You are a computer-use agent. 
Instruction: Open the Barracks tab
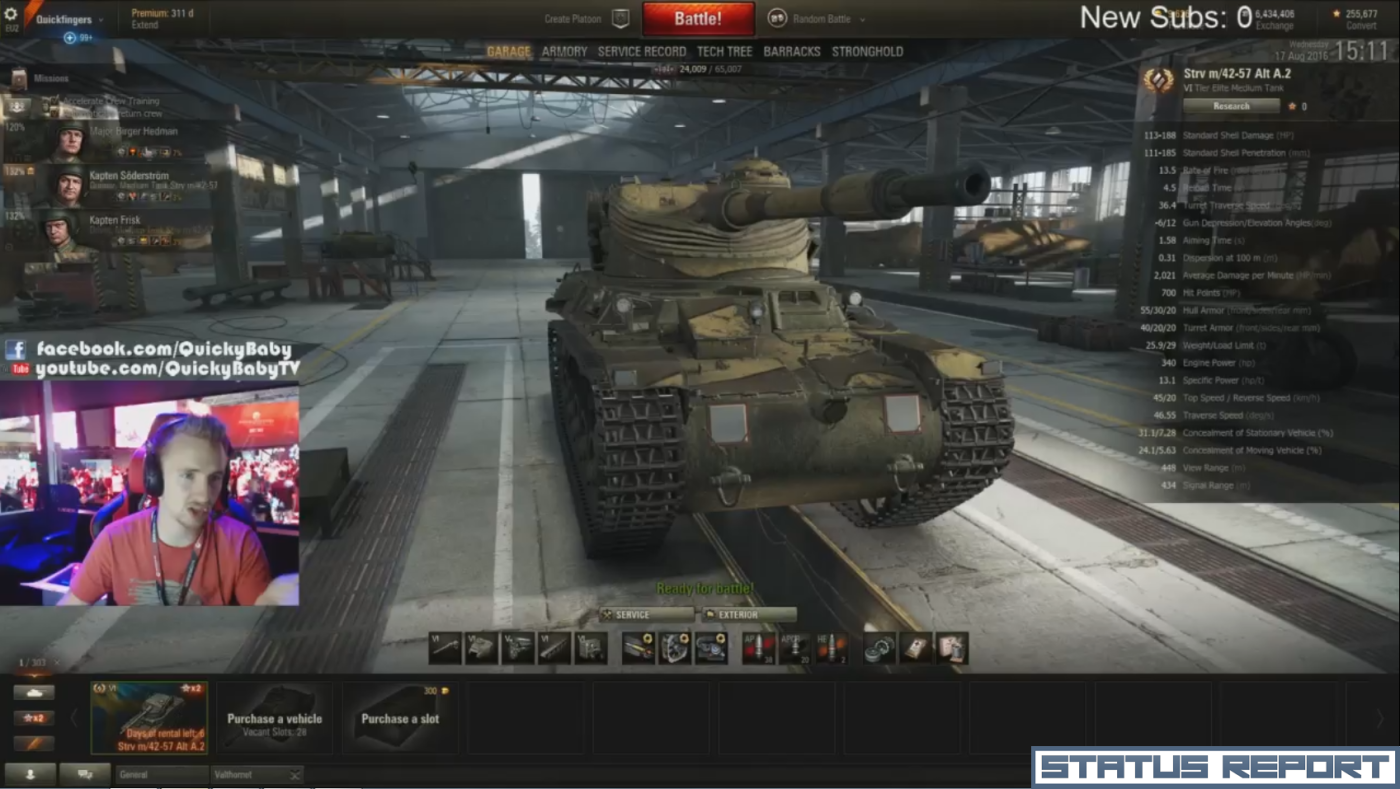click(x=791, y=51)
